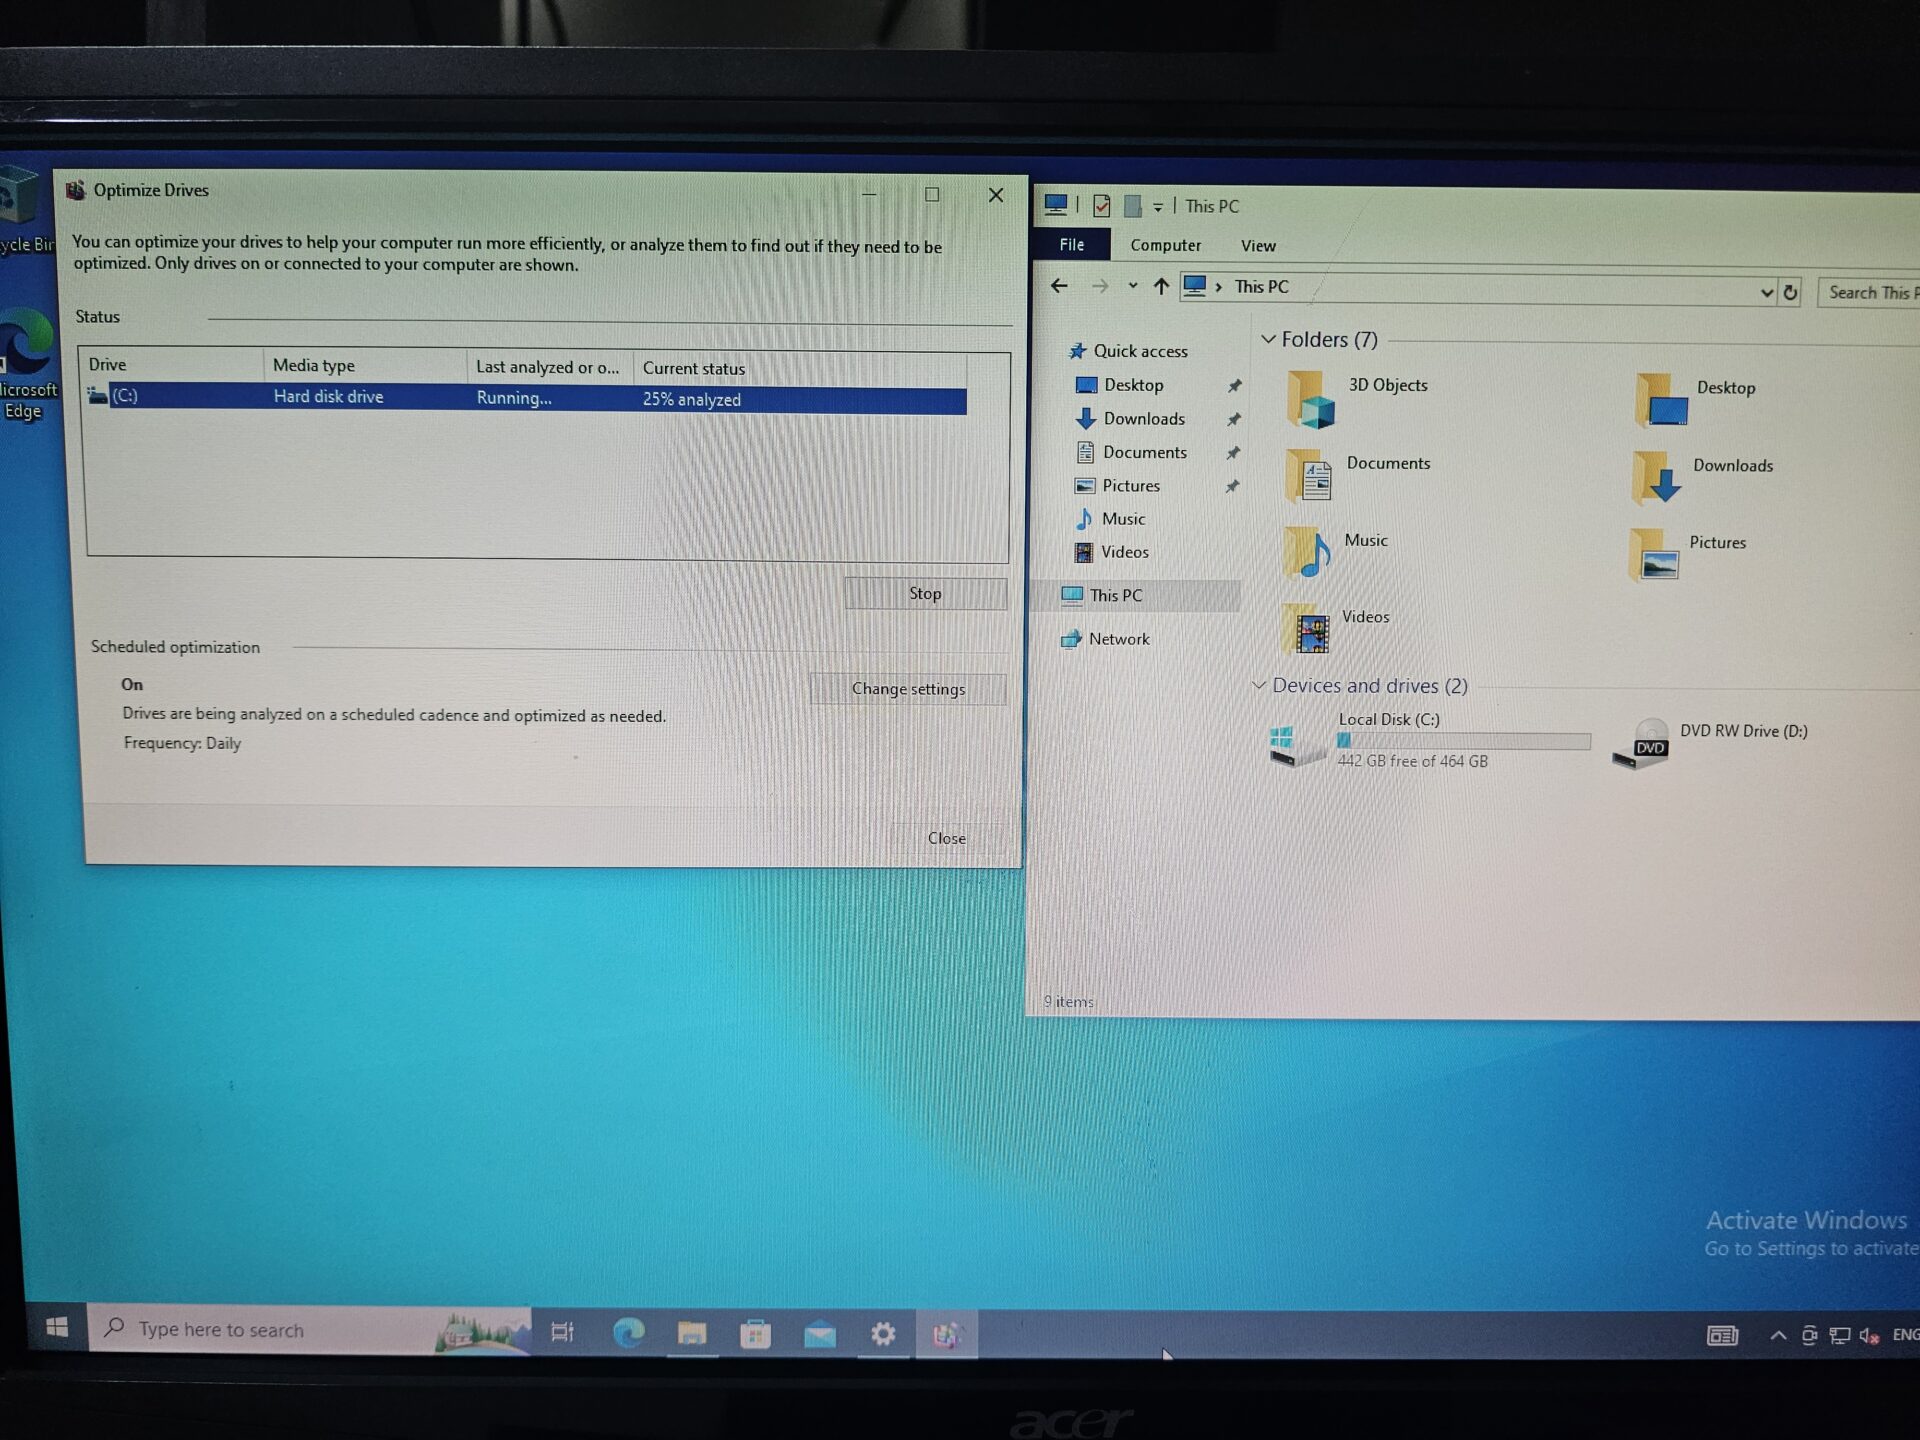Image resolution: width=1920 pixels, height=1440 pixels.
Task: Click Local Disk (C:) storage usage bar
Action: click(1462, 741)
